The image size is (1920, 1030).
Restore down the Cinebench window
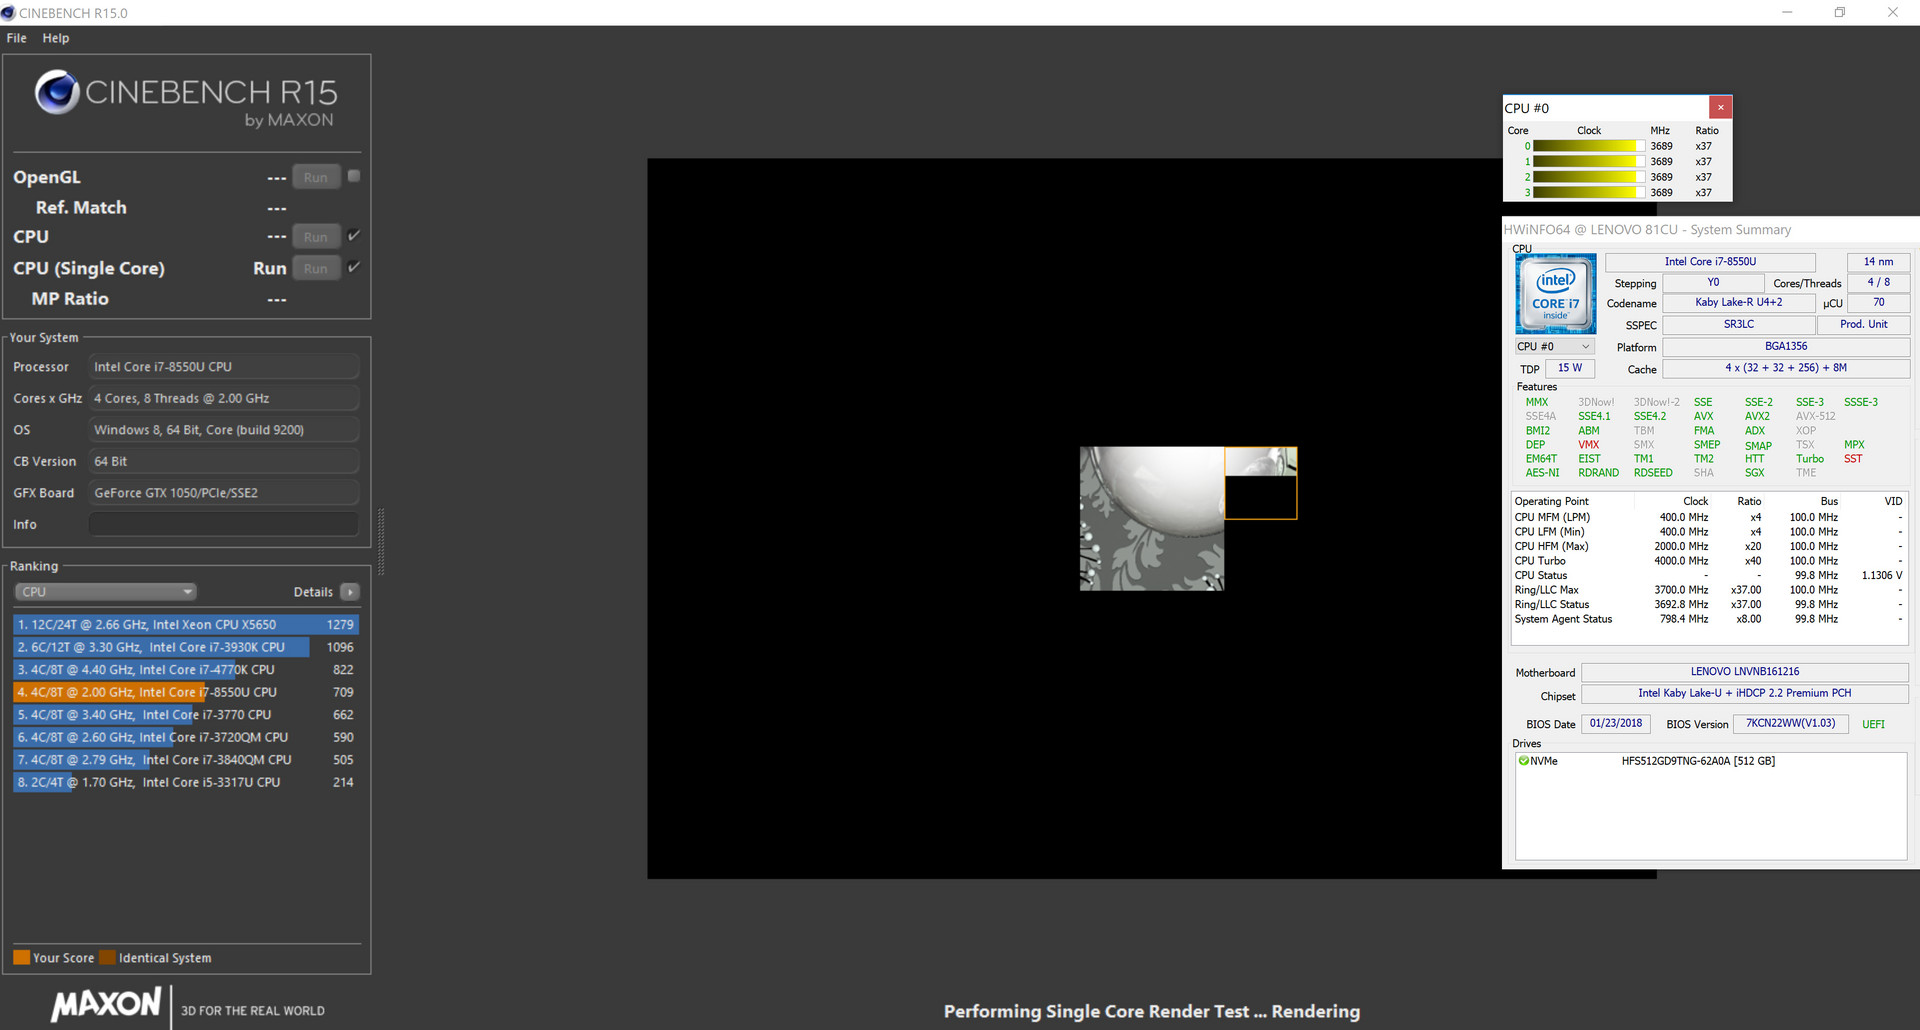pos(1840,13)
